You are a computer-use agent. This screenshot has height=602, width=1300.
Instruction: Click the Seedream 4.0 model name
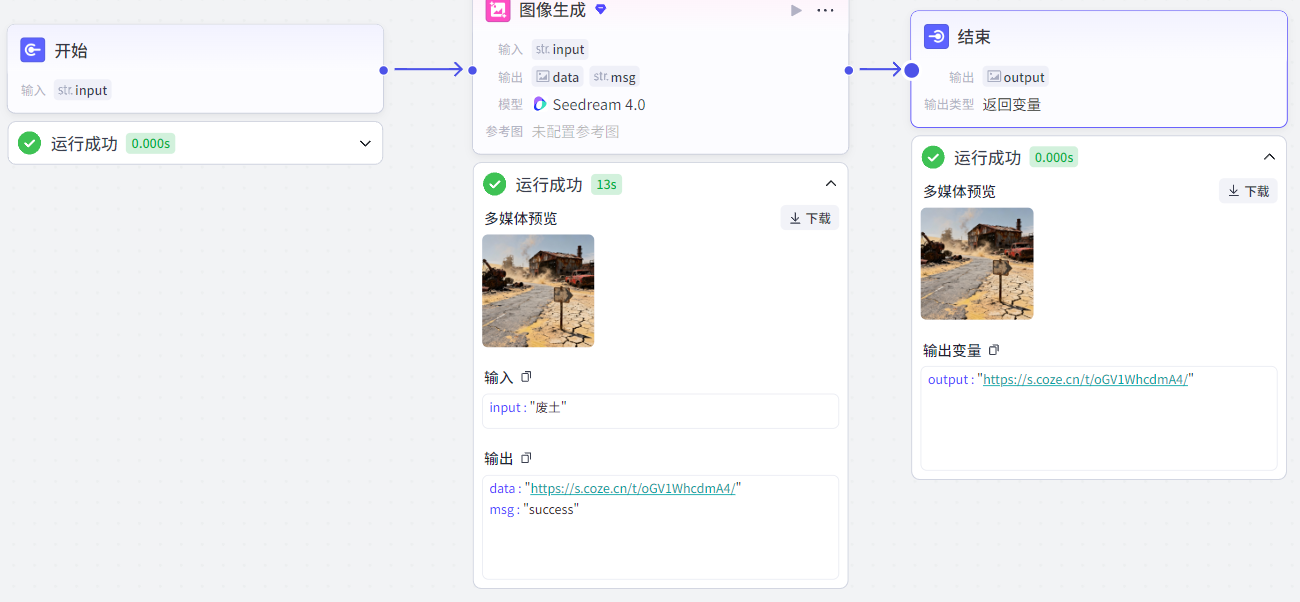599,104
